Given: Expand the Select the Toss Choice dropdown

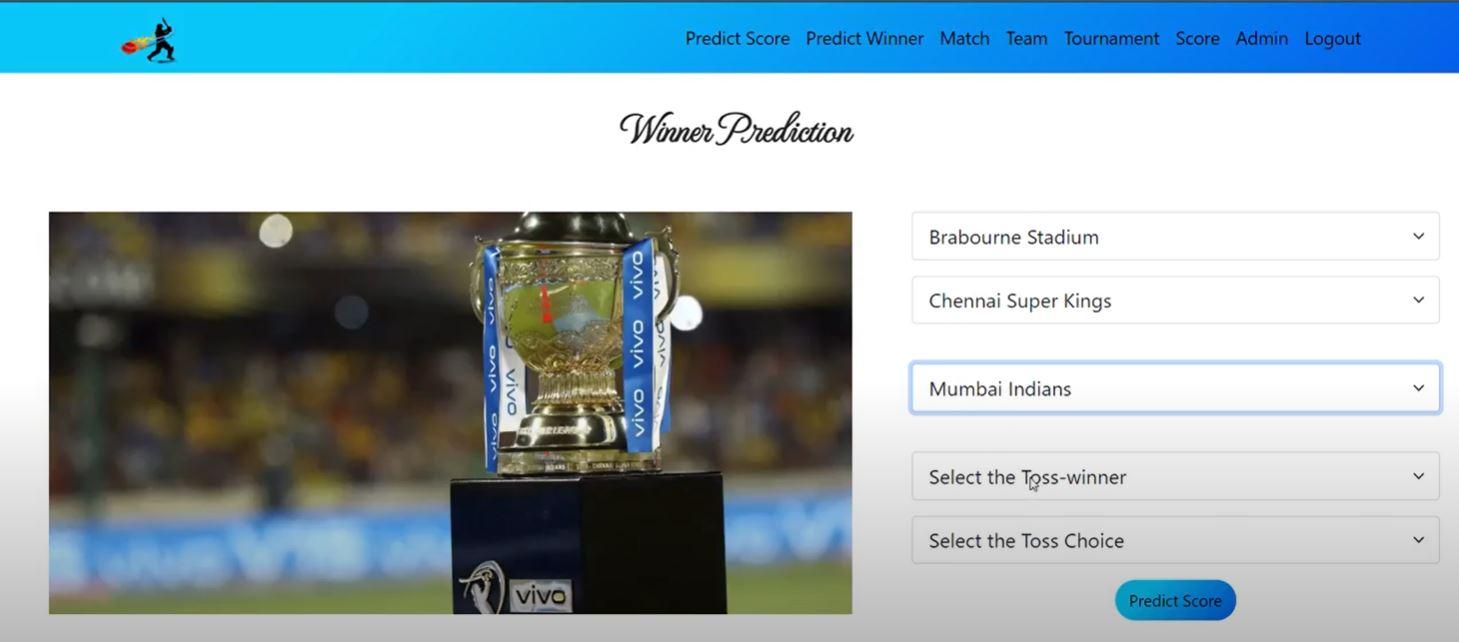Looking at the screenshot, I should [x=1175, y=540].
